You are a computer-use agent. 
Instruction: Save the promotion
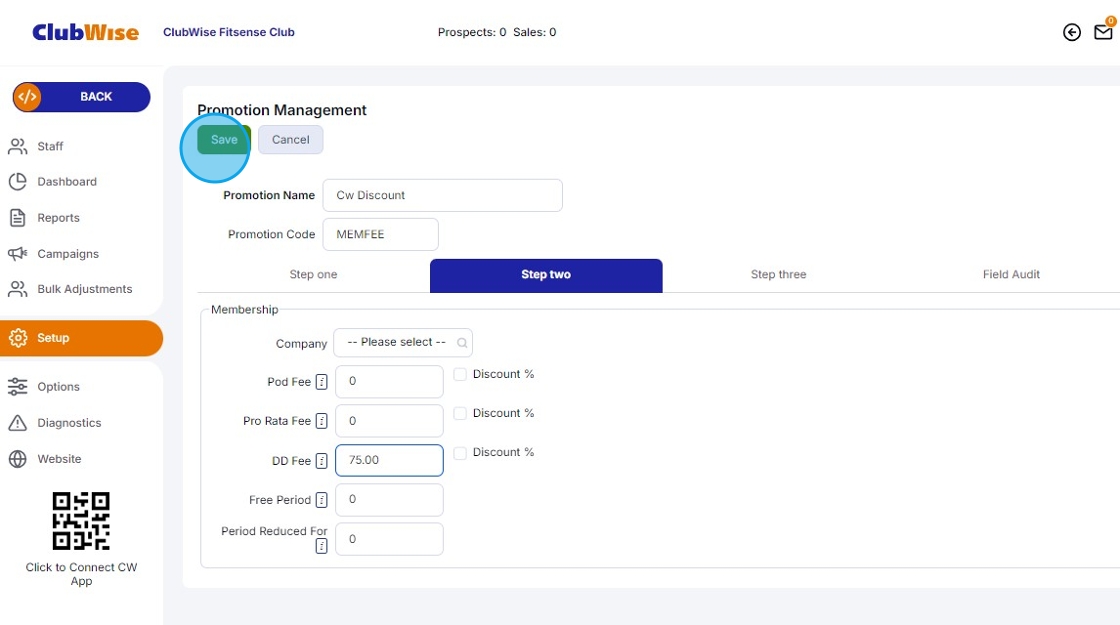tap(224, 140)
